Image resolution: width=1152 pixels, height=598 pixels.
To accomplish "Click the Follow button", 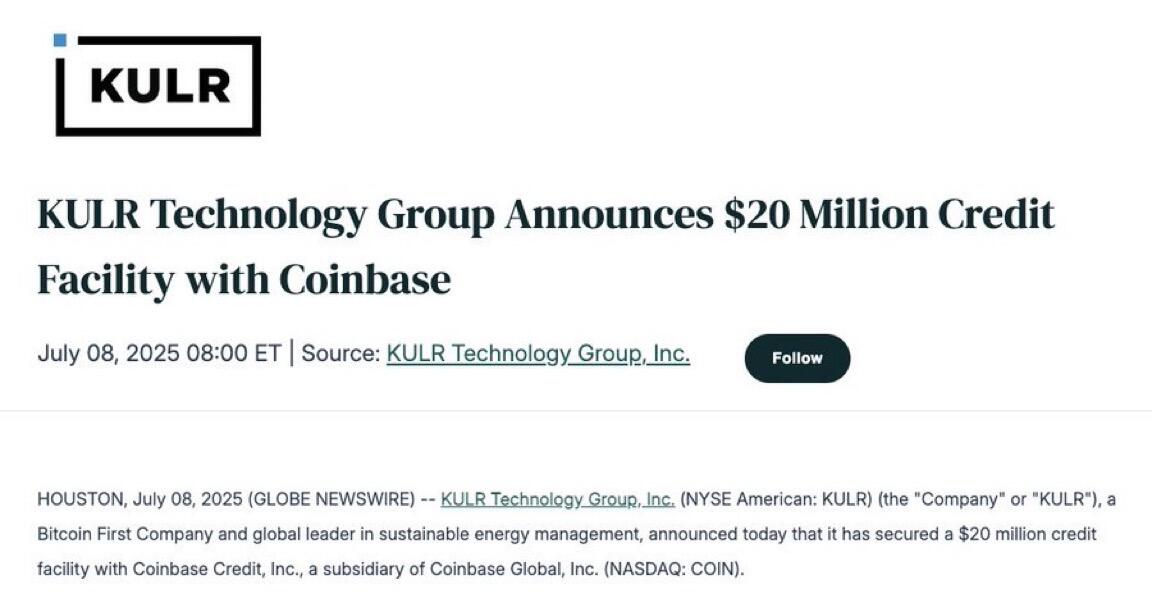I will click(x=797, y=358).
